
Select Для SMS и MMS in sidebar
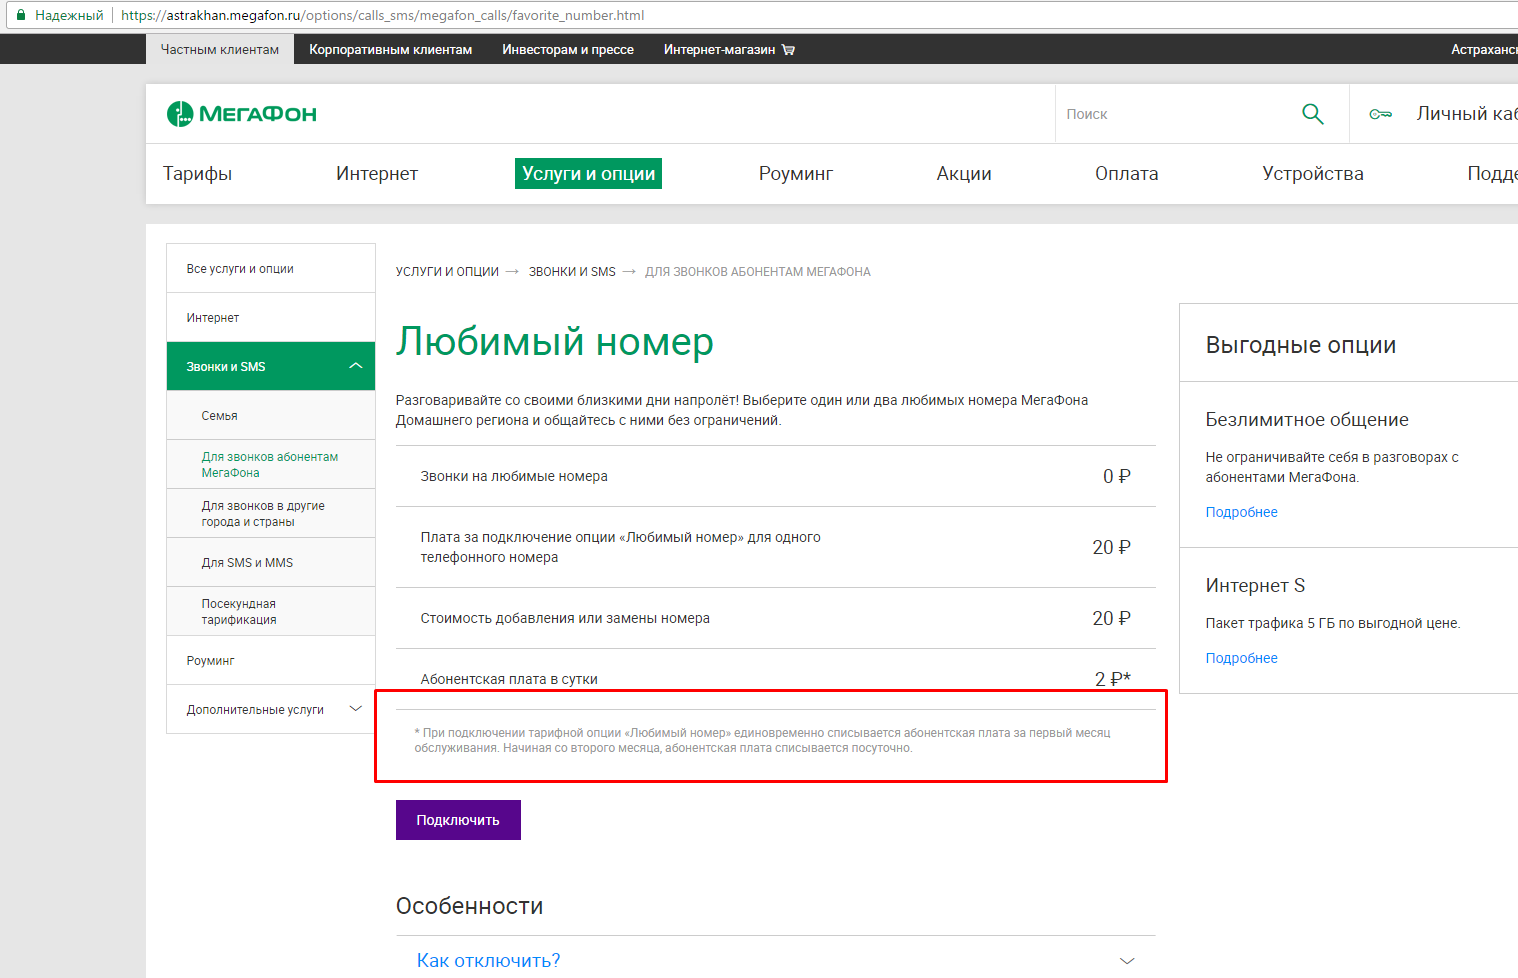pyautogui.click(x=271, y=563)
